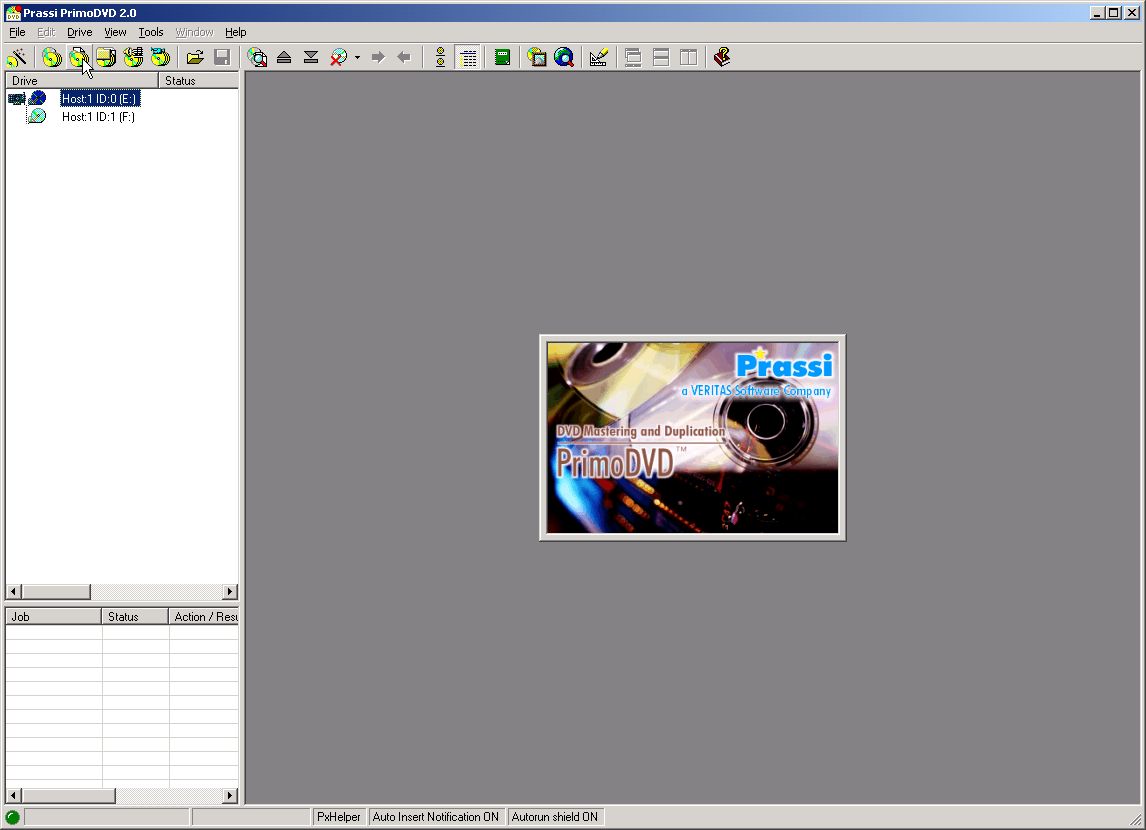Image resolution: width=1146 pixels, height=830 pixels.
Task: Click the job panel horizontal scrollbar thumb
Action: (68, 795)
